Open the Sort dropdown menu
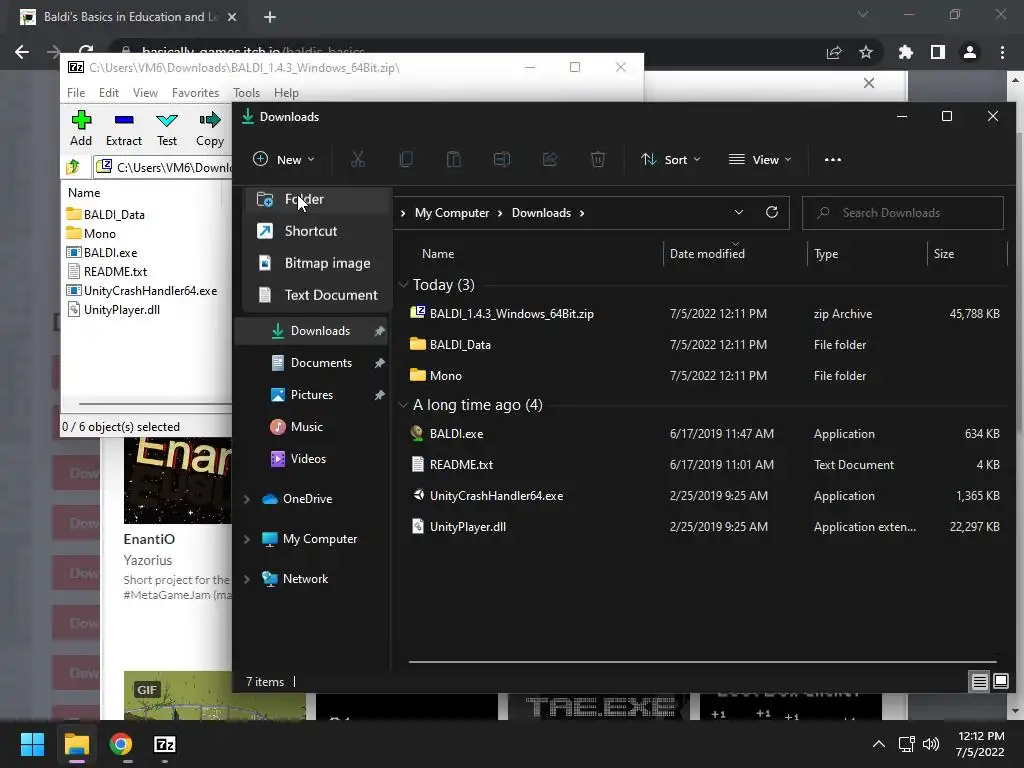 (x=671, y=159)
